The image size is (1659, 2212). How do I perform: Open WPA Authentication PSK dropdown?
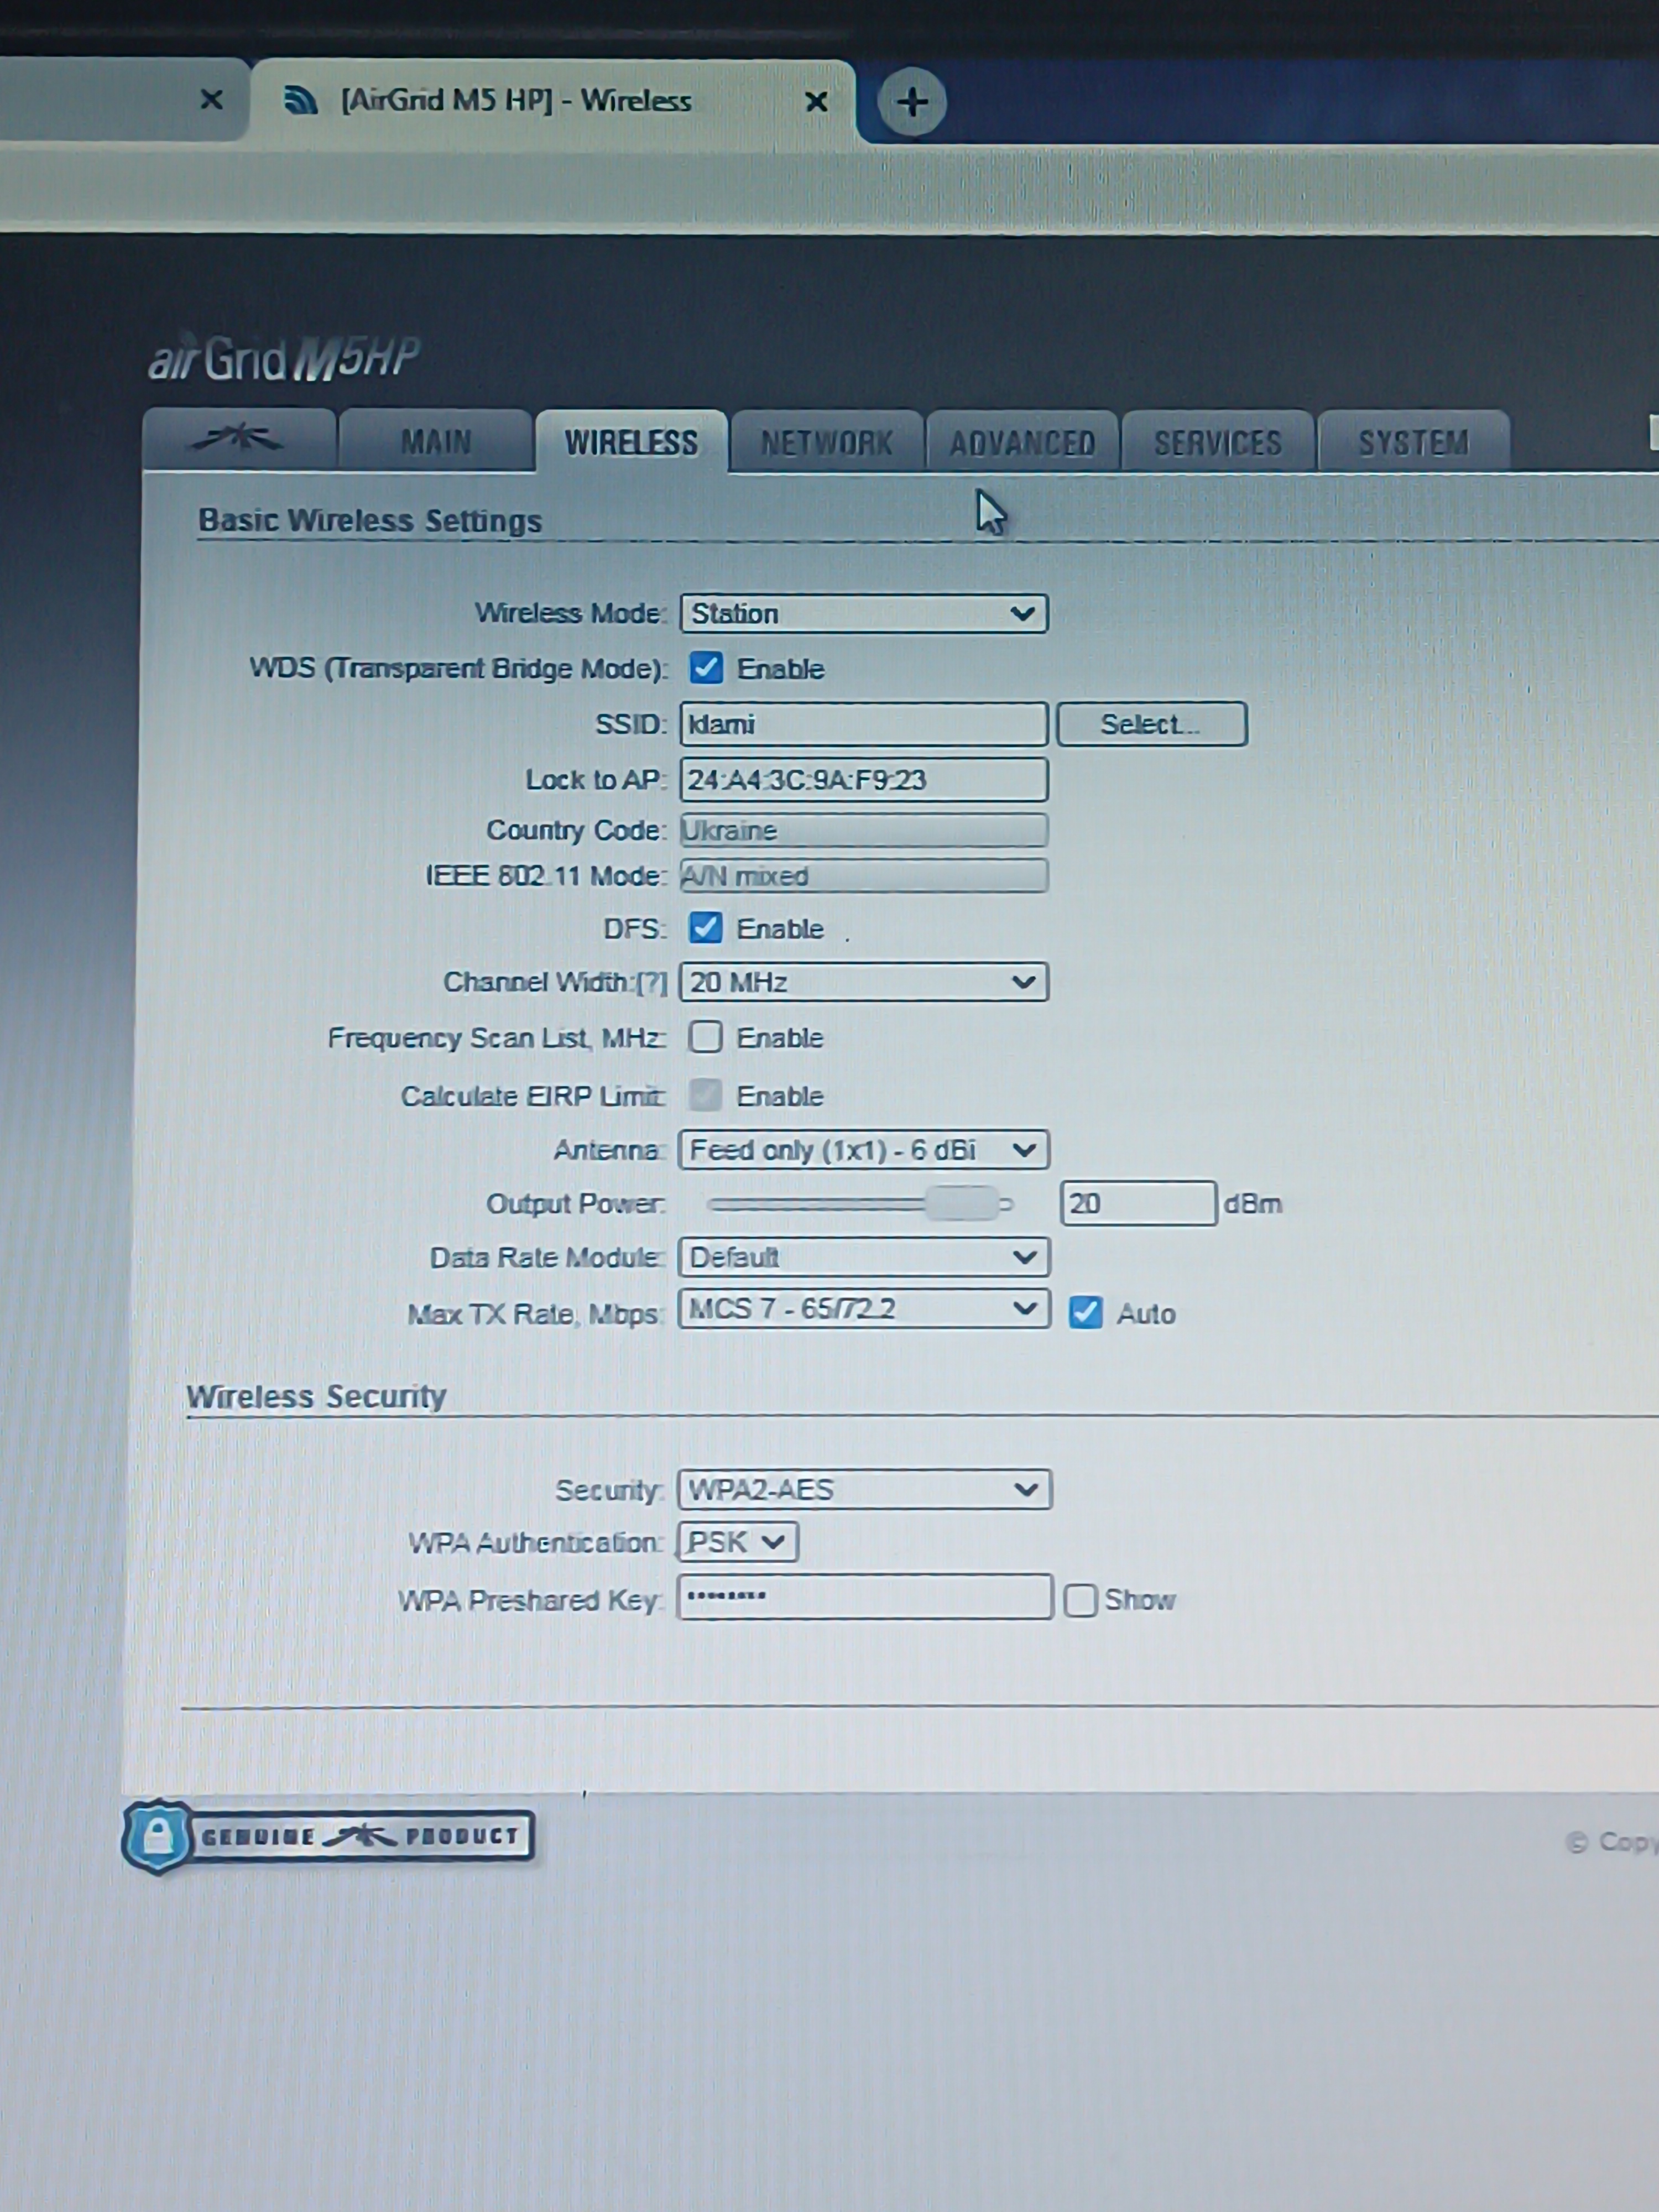click(738, 1542)
